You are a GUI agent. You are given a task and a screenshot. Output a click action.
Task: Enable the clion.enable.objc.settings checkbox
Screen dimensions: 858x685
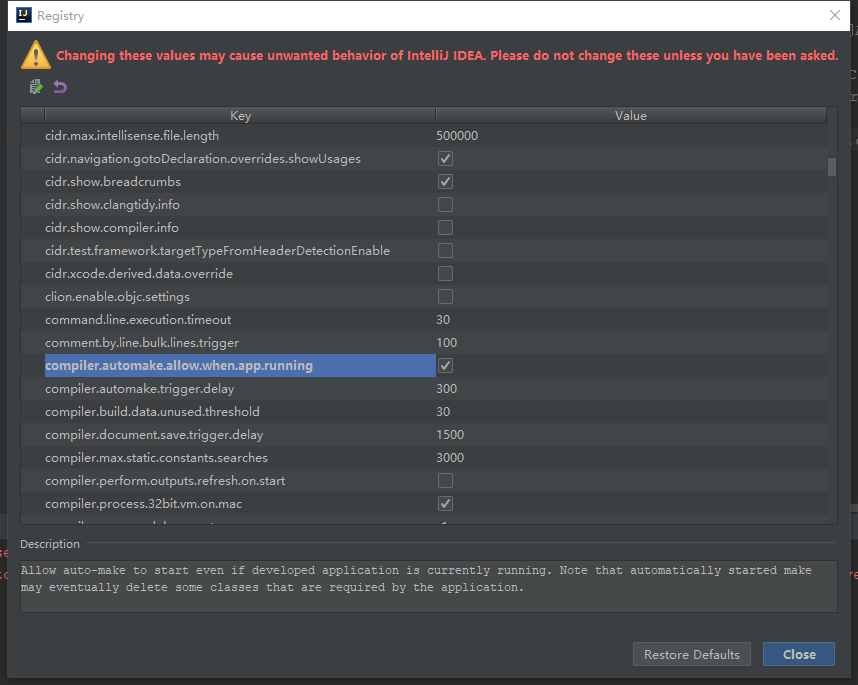[445, 297]
